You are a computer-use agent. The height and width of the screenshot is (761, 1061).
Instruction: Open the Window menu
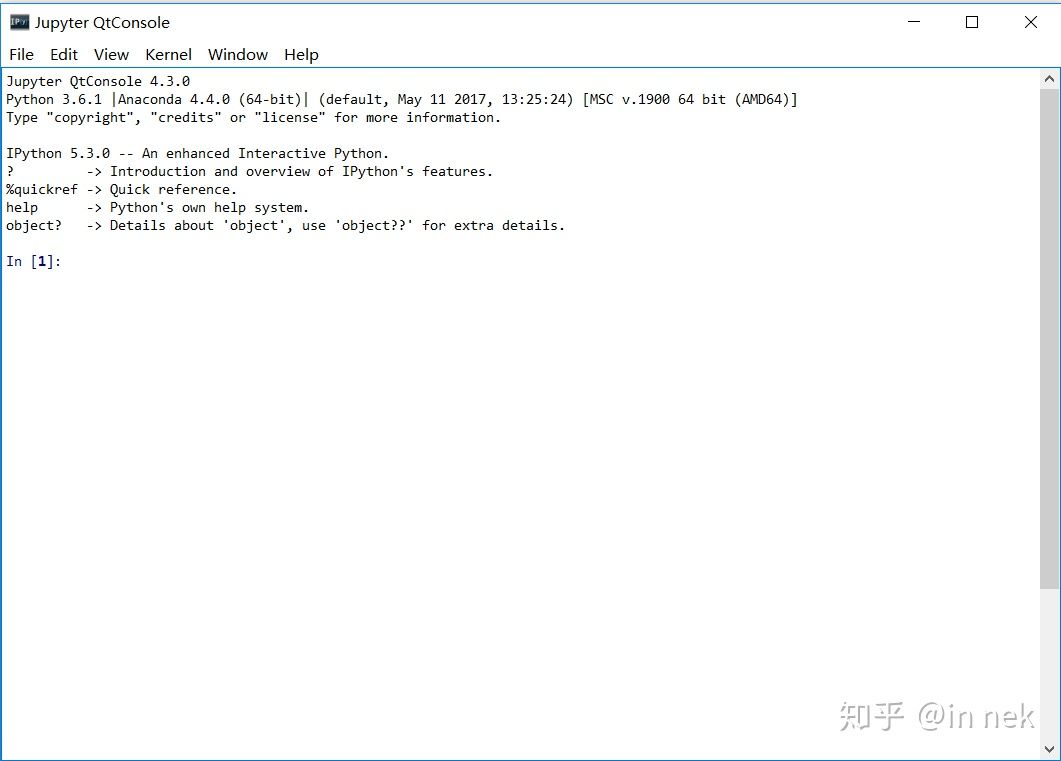tap(237, 55)
